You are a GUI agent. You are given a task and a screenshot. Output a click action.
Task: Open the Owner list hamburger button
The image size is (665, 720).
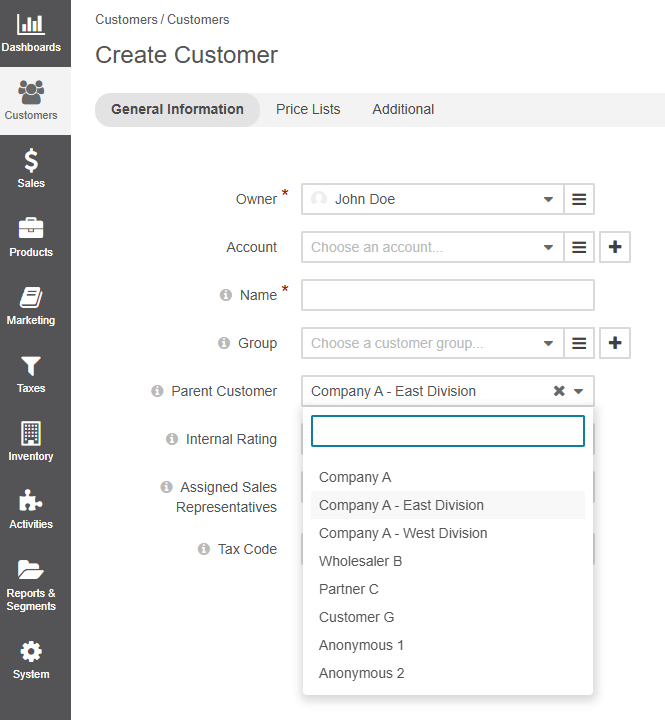coord(579,199)
